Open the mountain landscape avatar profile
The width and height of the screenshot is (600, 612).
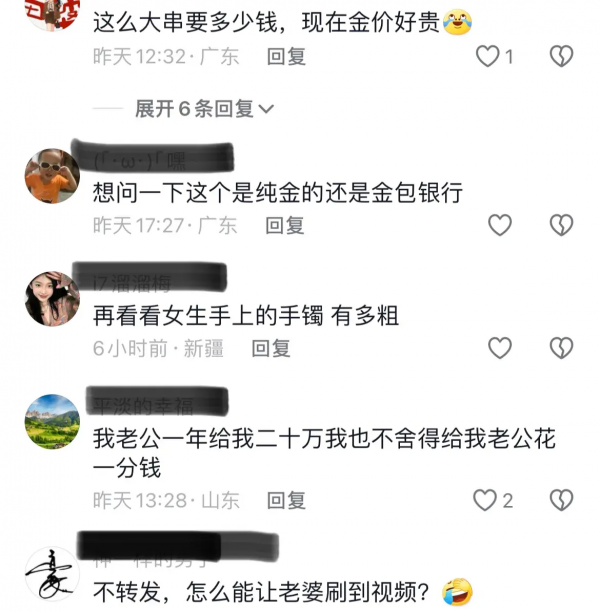coord(52,422)
